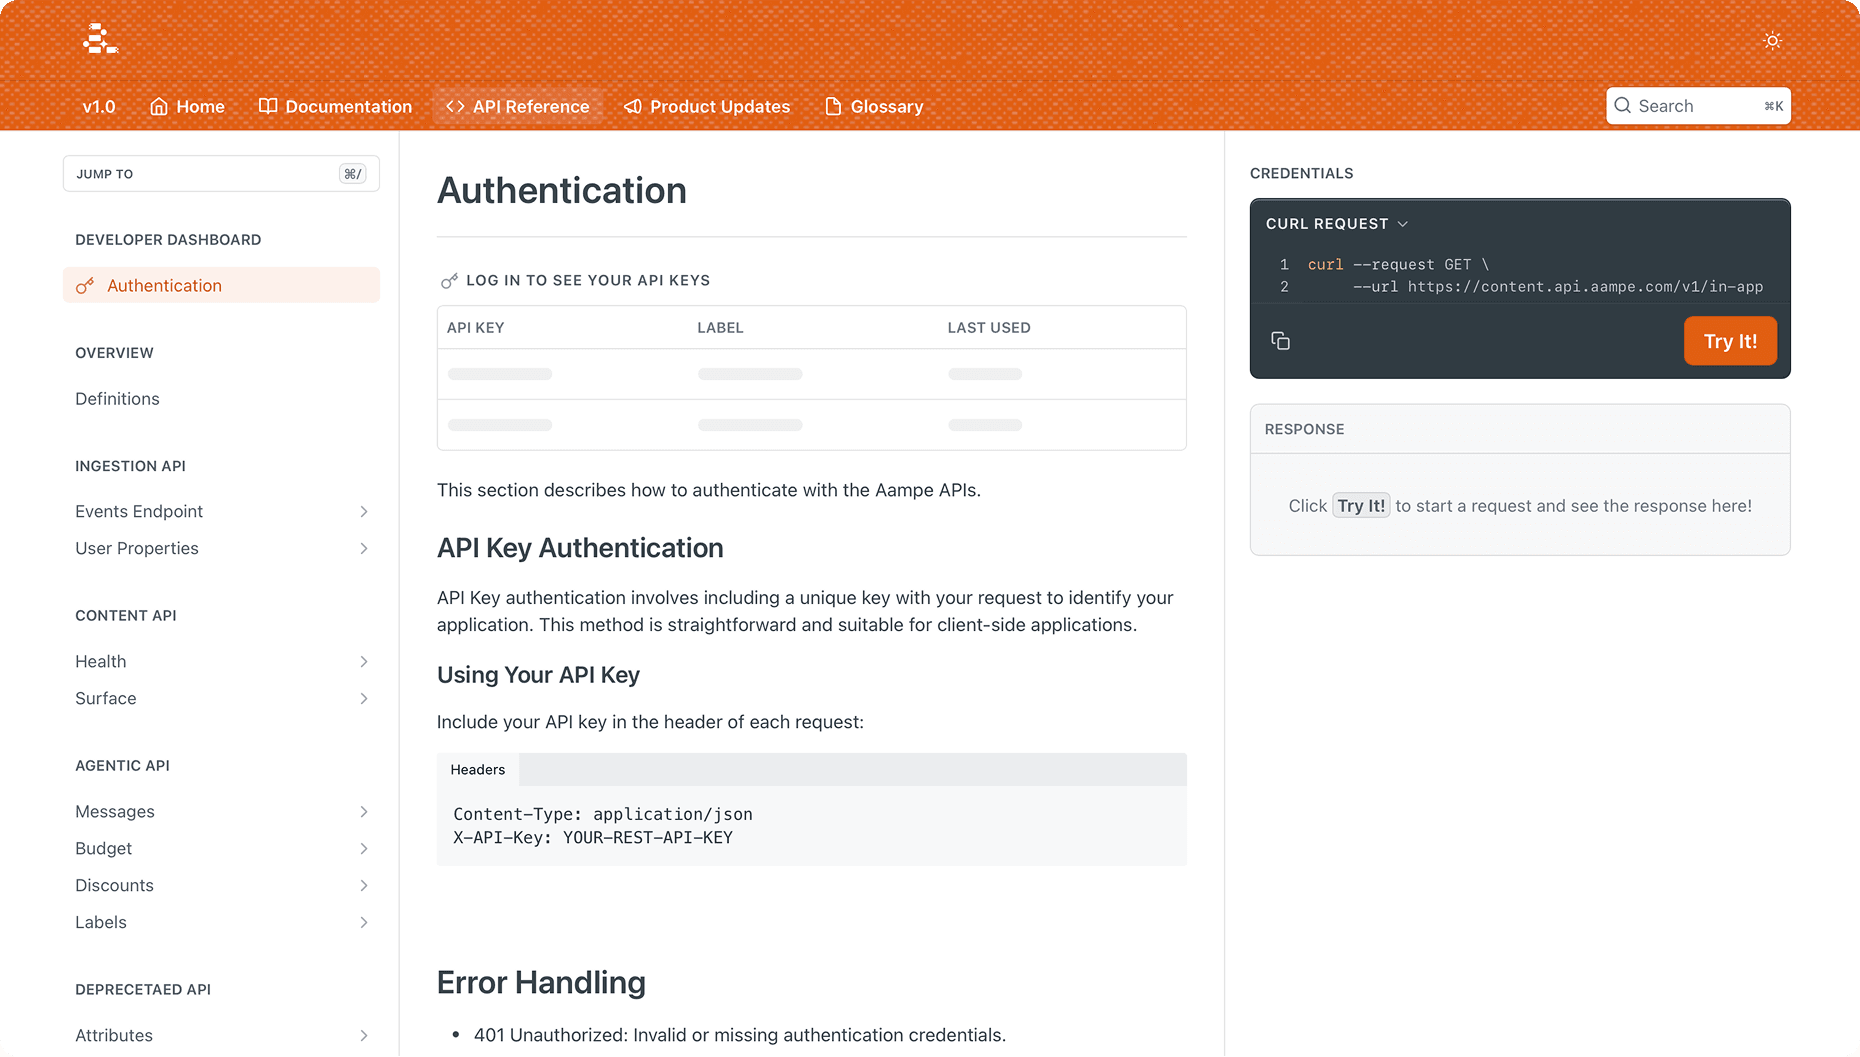Click the search magnifier icon

click(1622, 106)
